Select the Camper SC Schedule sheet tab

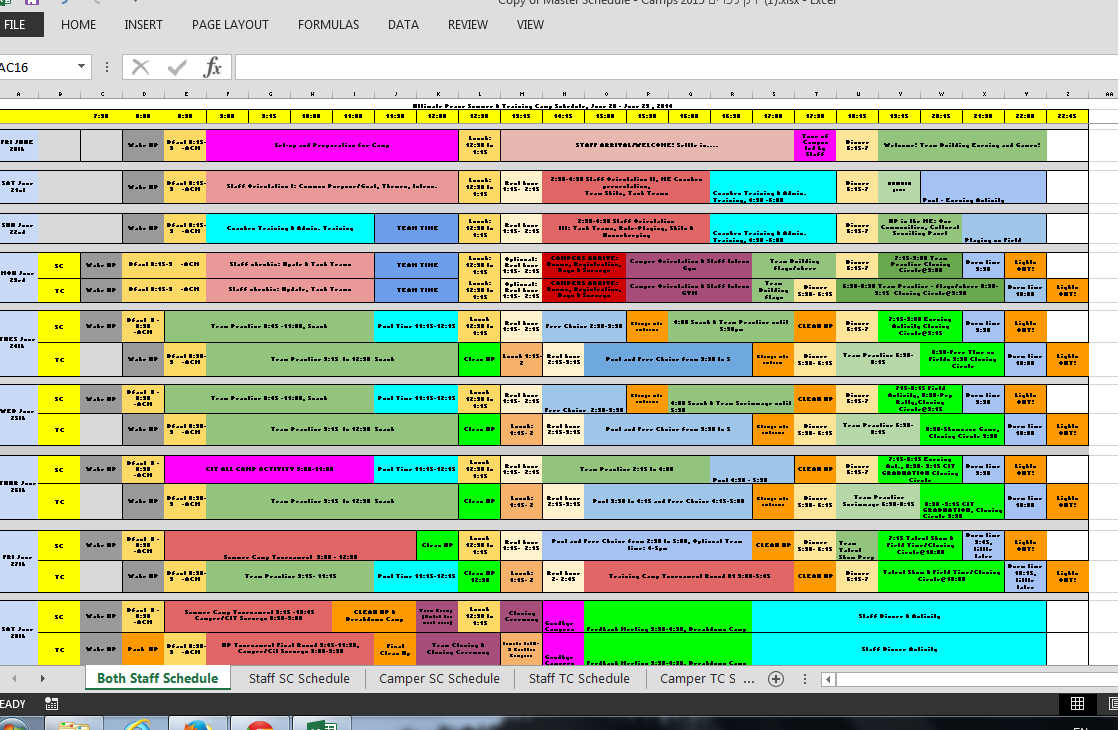point(439,679)
